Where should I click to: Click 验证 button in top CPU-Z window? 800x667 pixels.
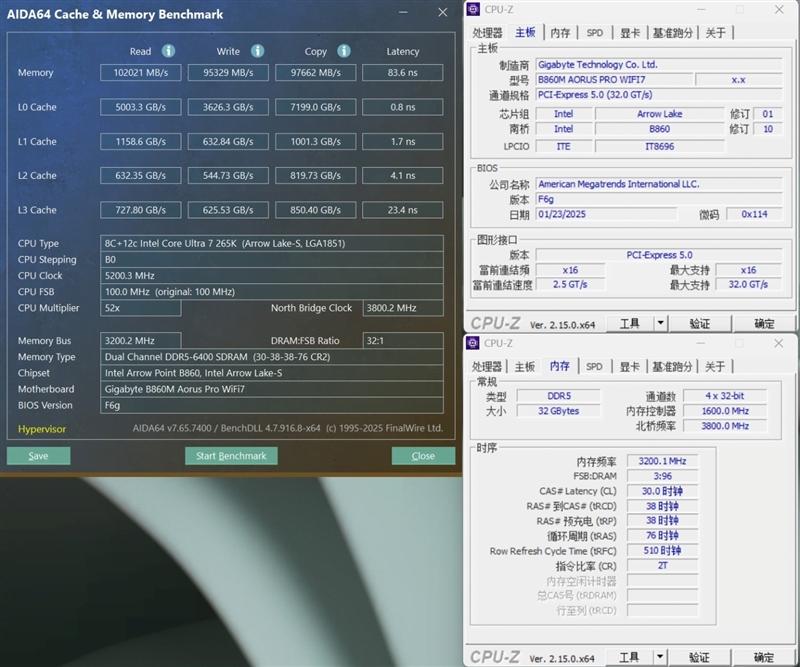point(699,324)
